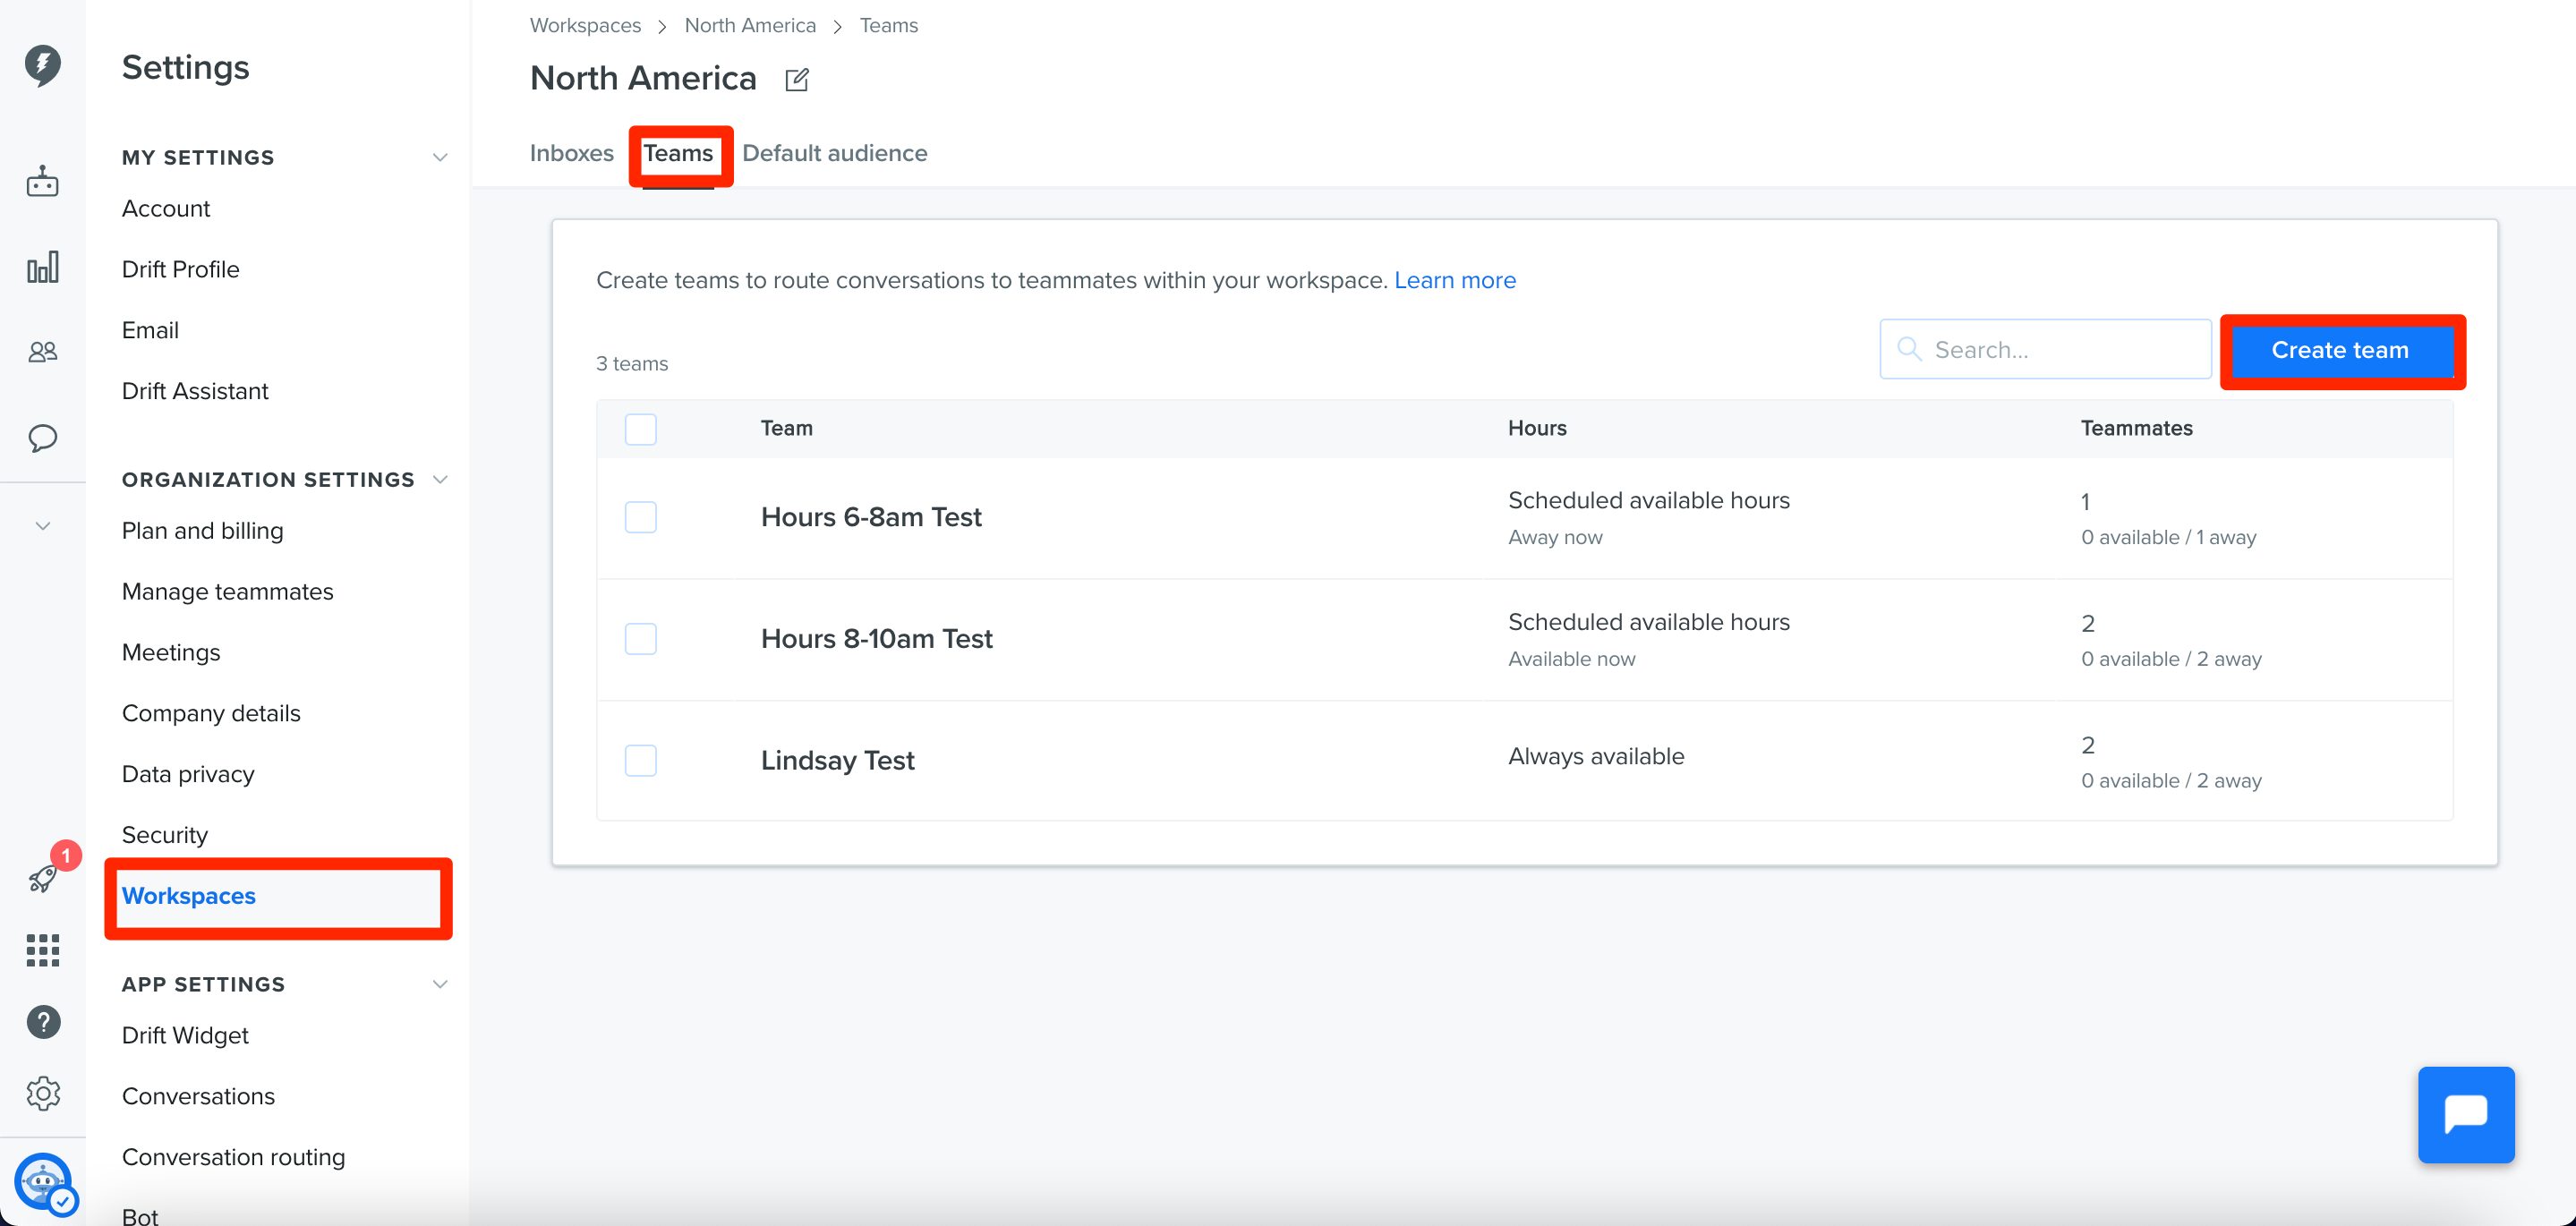Collapse the My Settings section
The image size is (2576, 1226).
439,157
